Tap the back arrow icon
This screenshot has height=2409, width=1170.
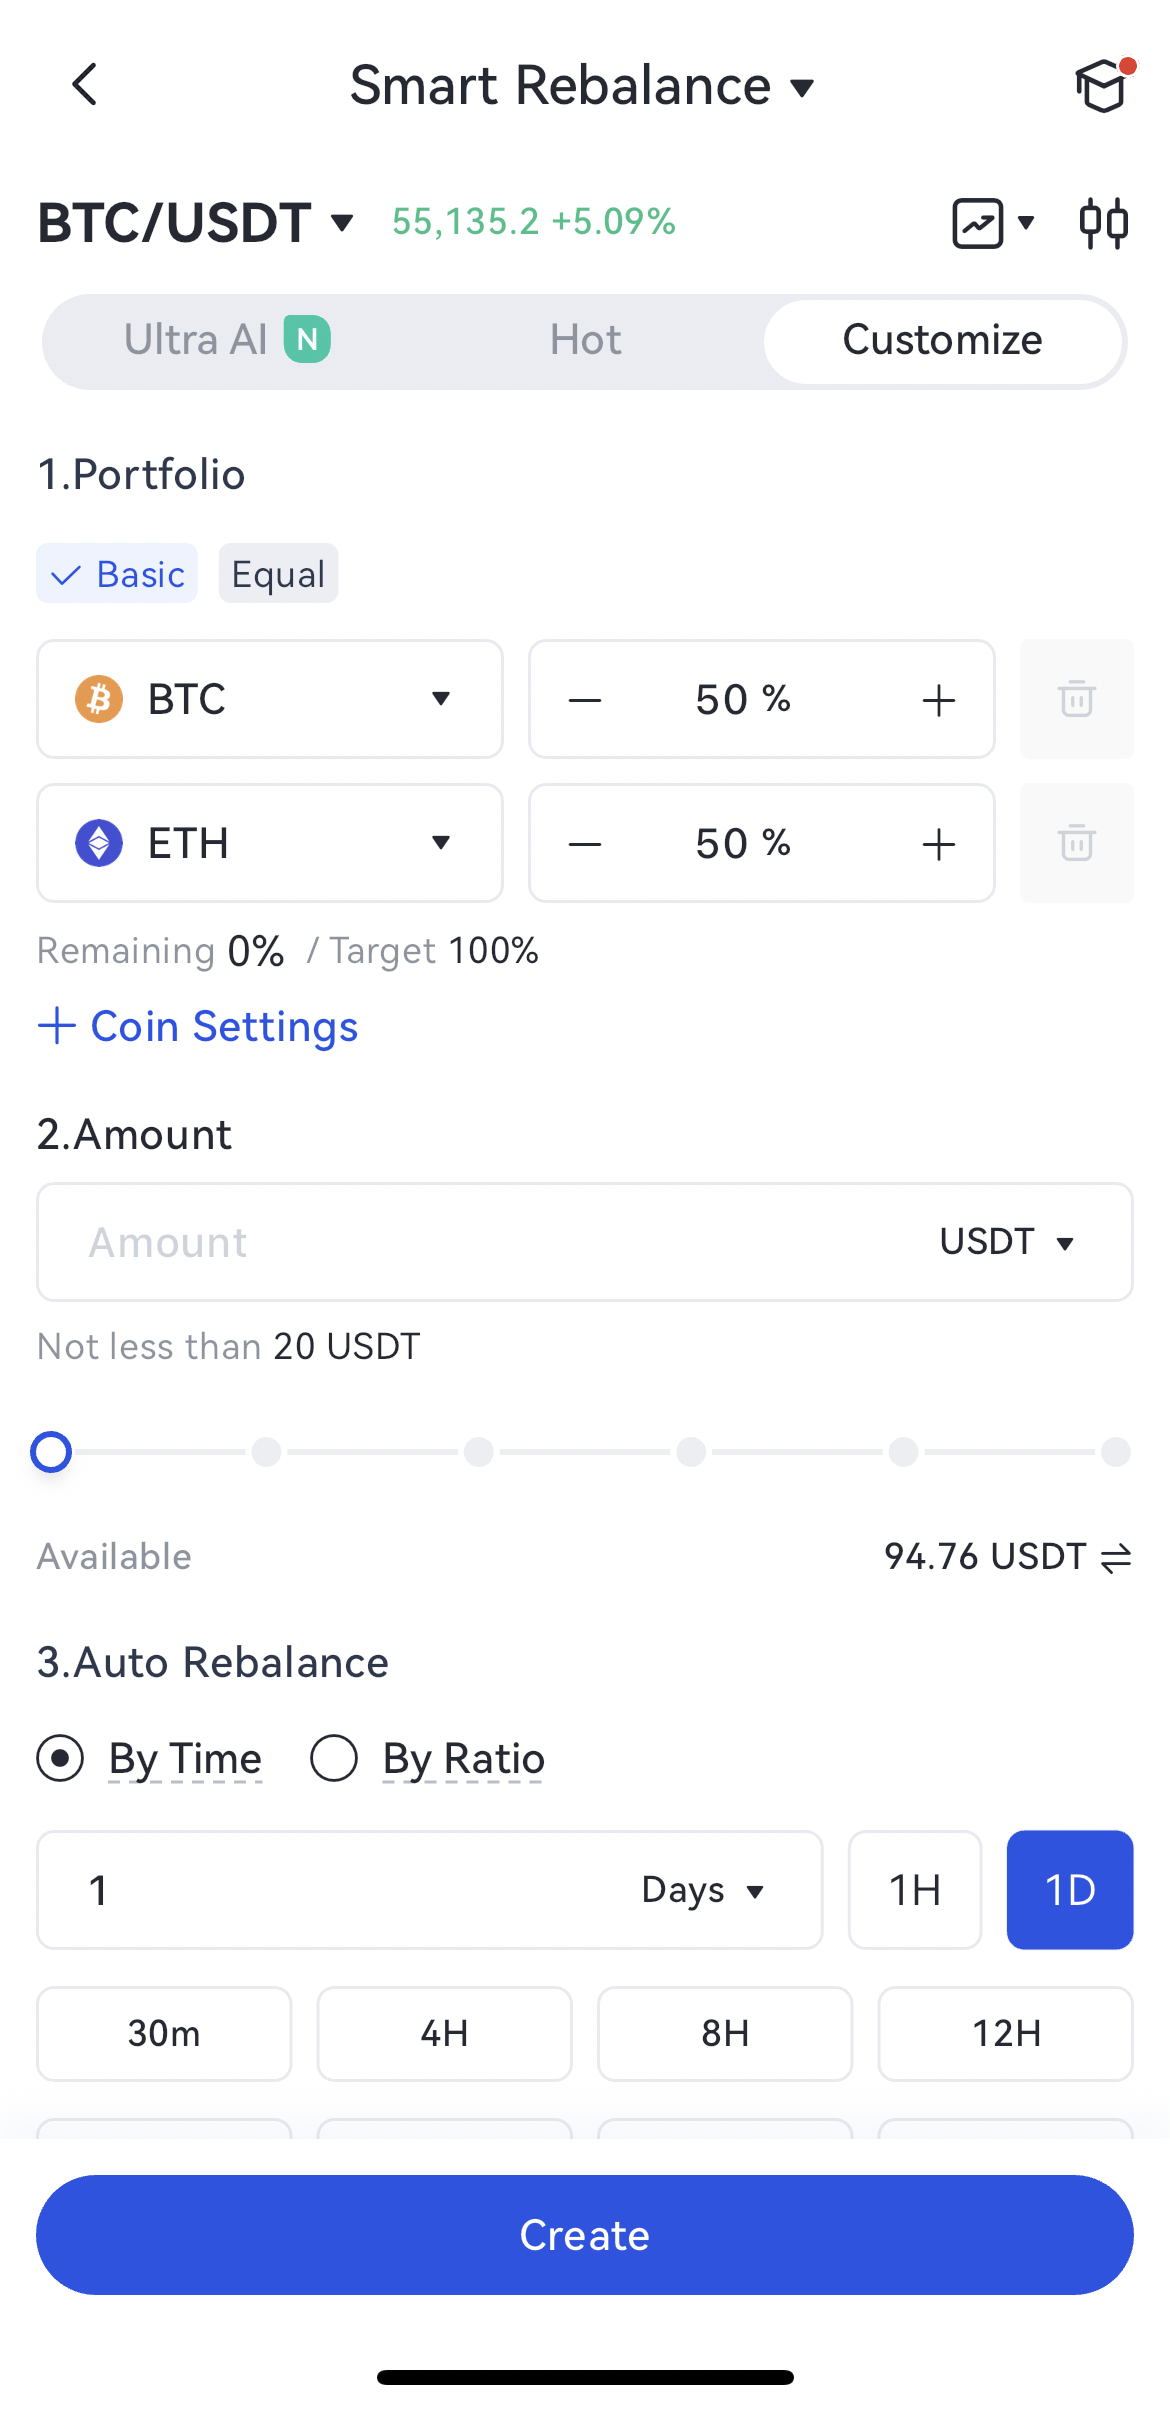coord(86,84)
